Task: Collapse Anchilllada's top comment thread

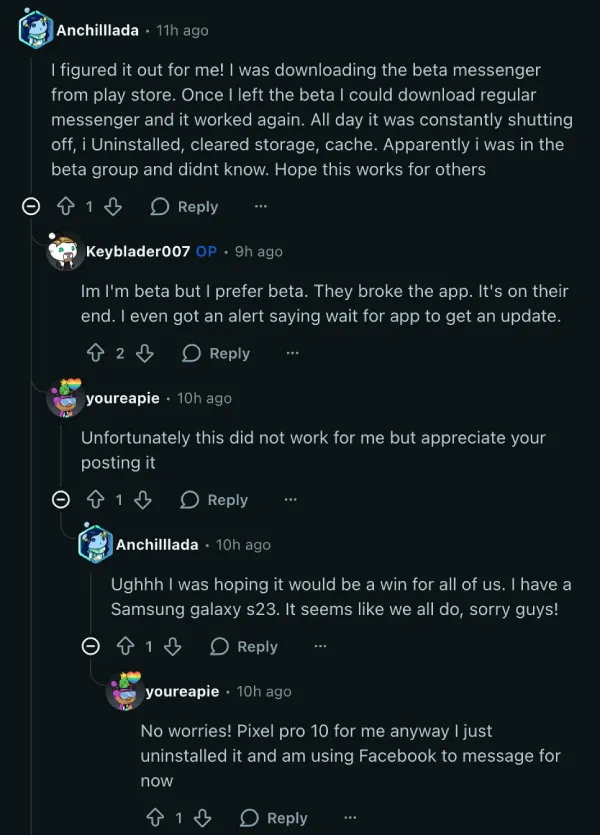Action: [x=31, y=206]
